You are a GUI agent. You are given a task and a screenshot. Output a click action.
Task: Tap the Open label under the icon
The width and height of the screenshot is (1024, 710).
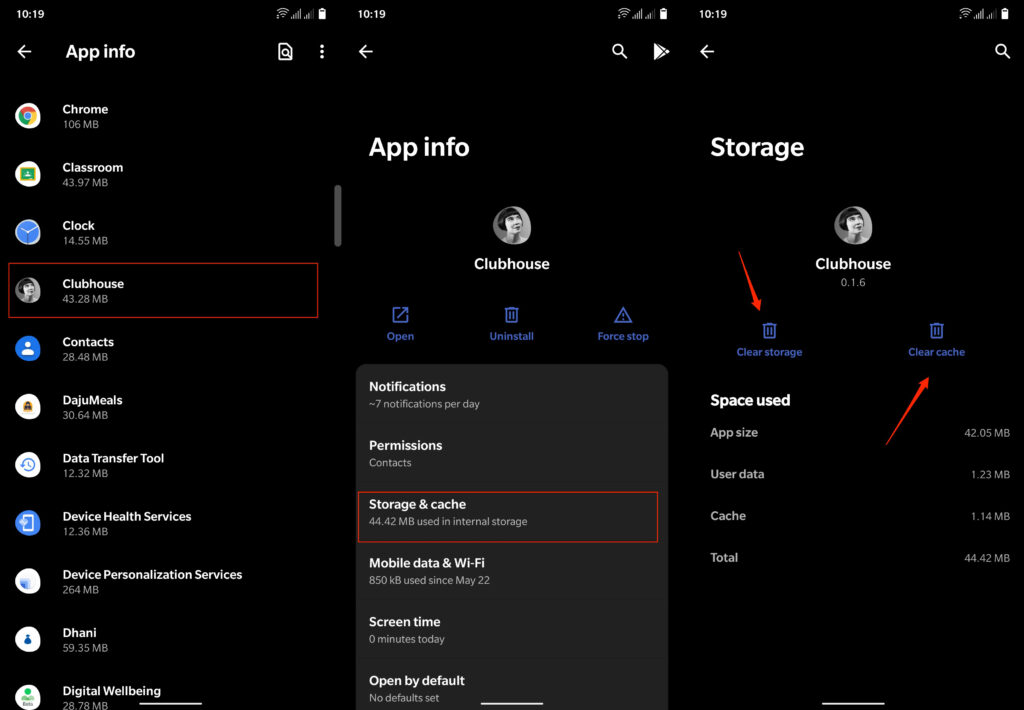pos(400,336)
